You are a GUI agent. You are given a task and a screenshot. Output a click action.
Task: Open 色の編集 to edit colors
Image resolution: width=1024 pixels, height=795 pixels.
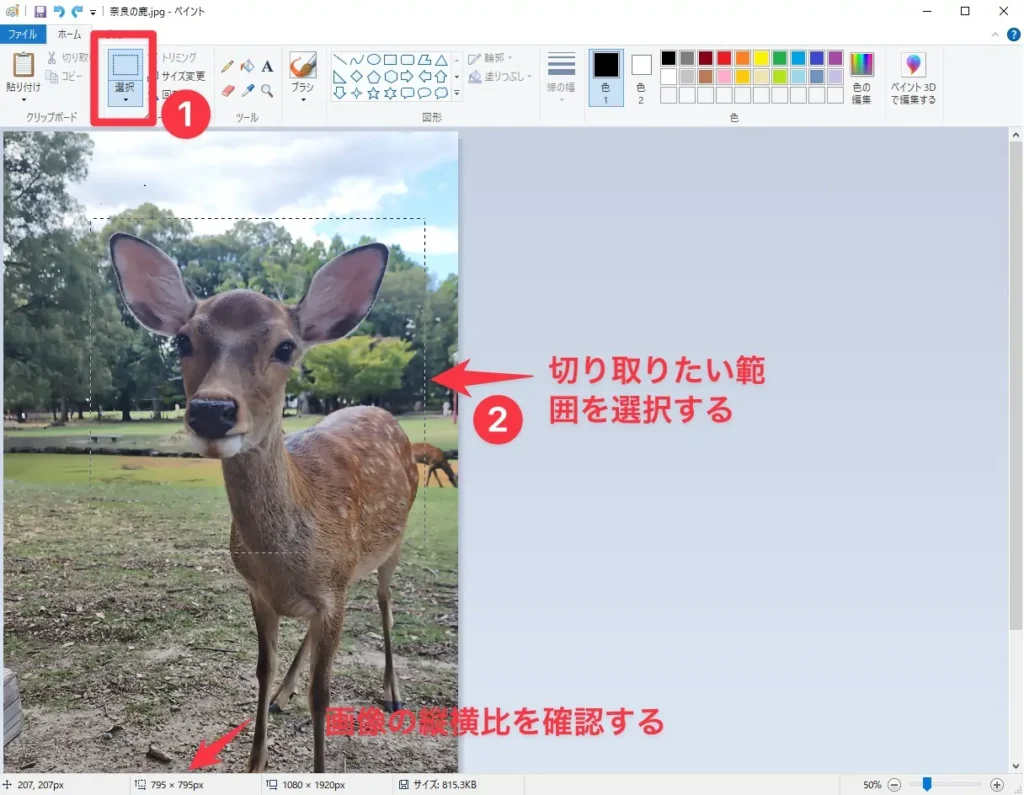(862, 77)
